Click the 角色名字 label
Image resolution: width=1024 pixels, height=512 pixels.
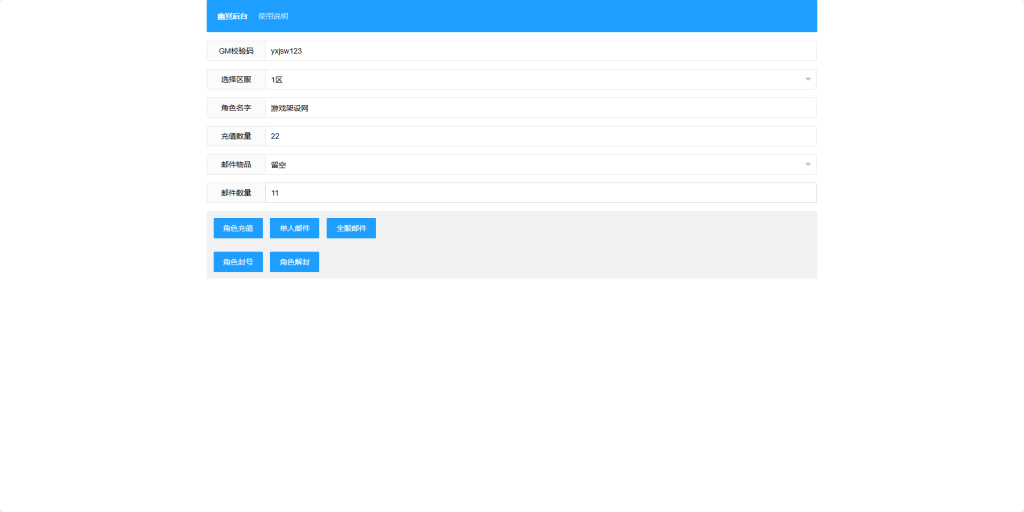pos(236,108)
